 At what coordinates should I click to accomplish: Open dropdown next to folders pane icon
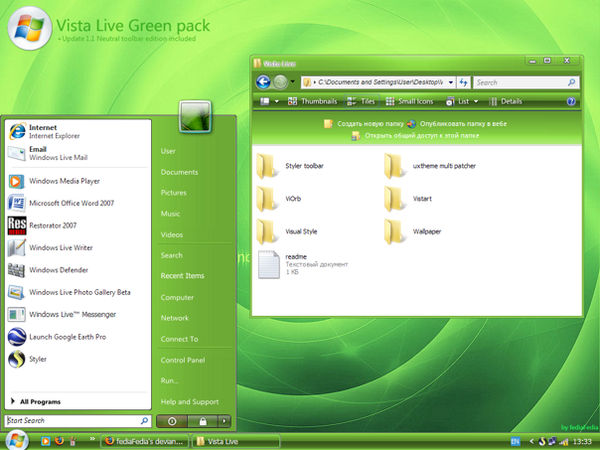point(277,101)
